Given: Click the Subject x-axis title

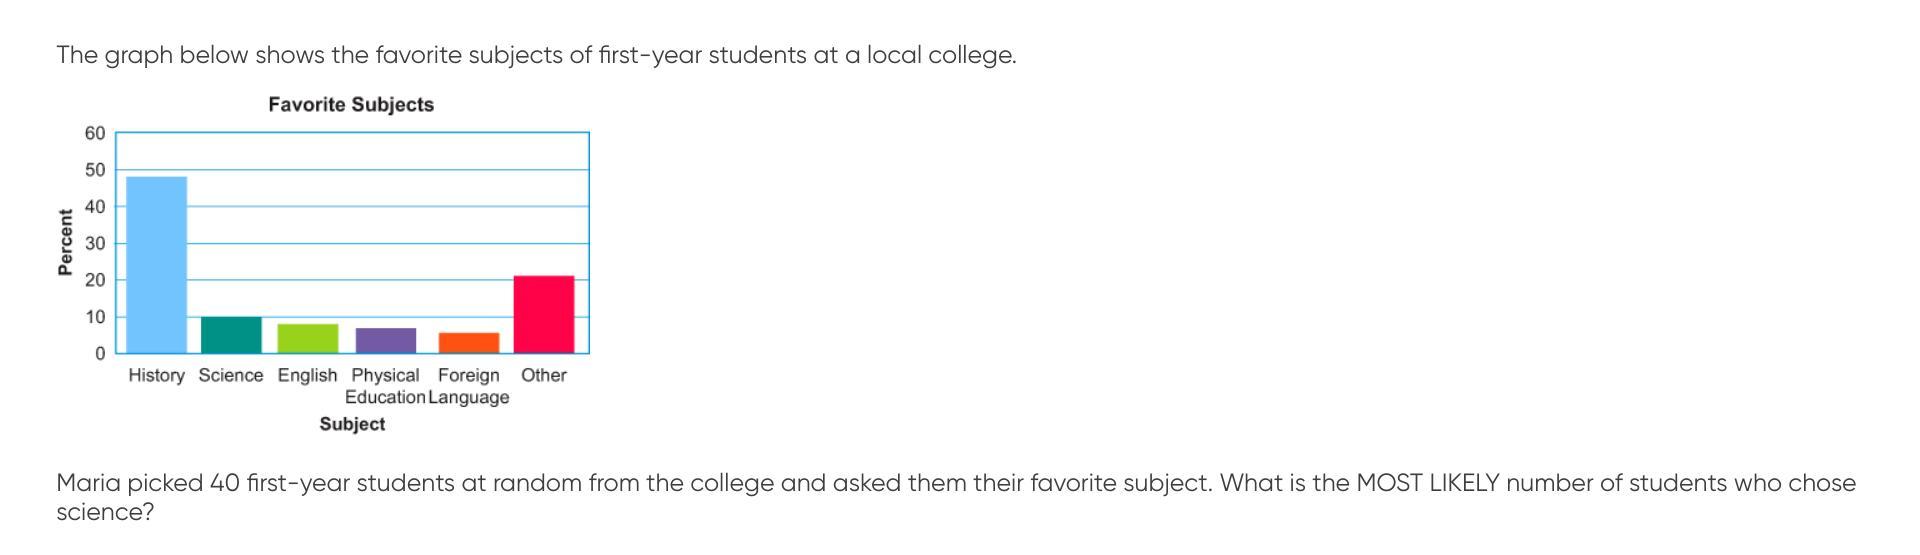Looking at the screenshot, I should (x=352, y=424).
